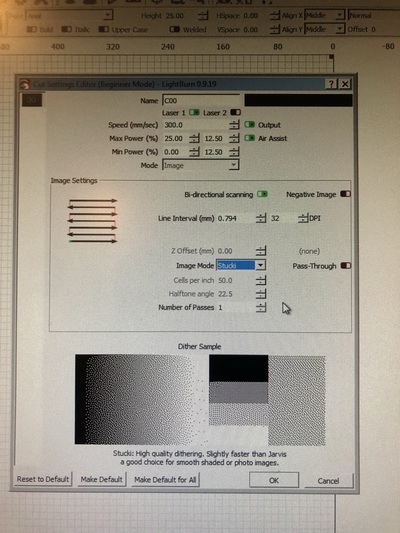Click the Max Power 25.00 spinner arrows
This screenshot has height=533, width=400.
194,138
